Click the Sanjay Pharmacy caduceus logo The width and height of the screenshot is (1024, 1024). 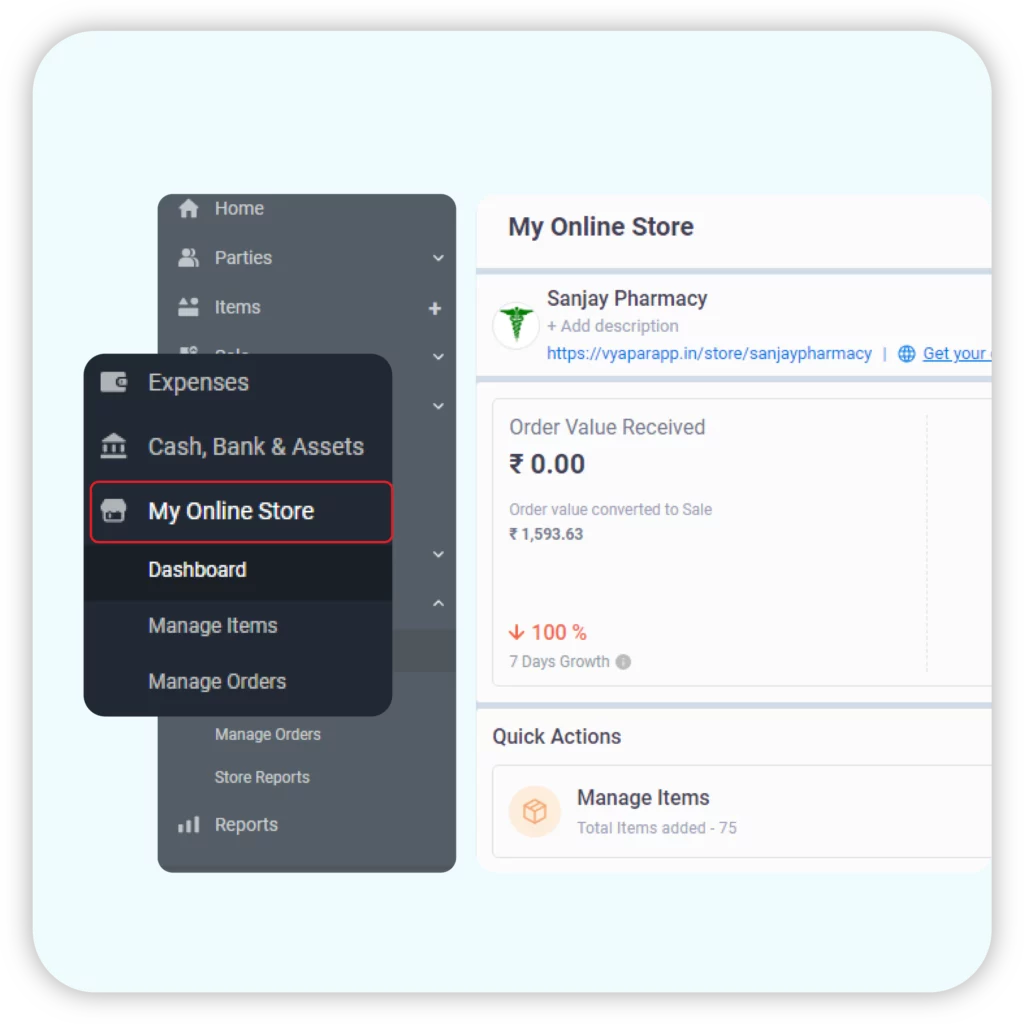pyautogui.click(x=514, y=322)
